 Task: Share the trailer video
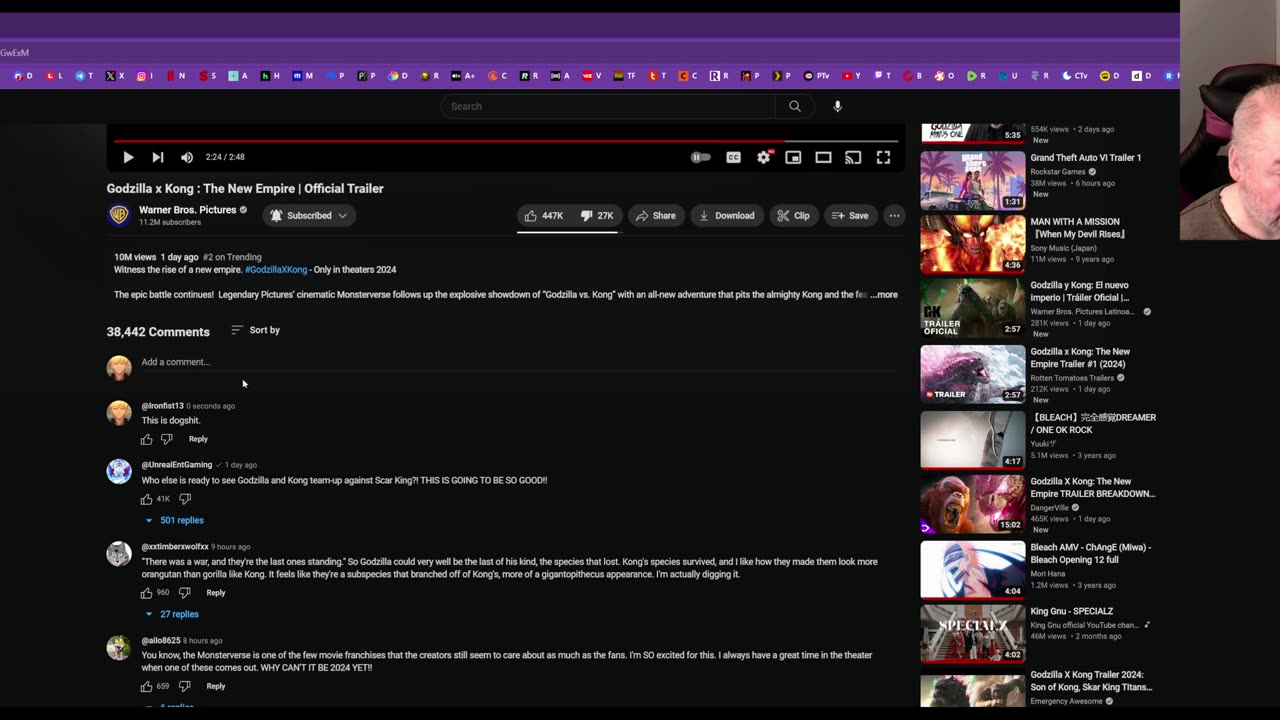655,215
